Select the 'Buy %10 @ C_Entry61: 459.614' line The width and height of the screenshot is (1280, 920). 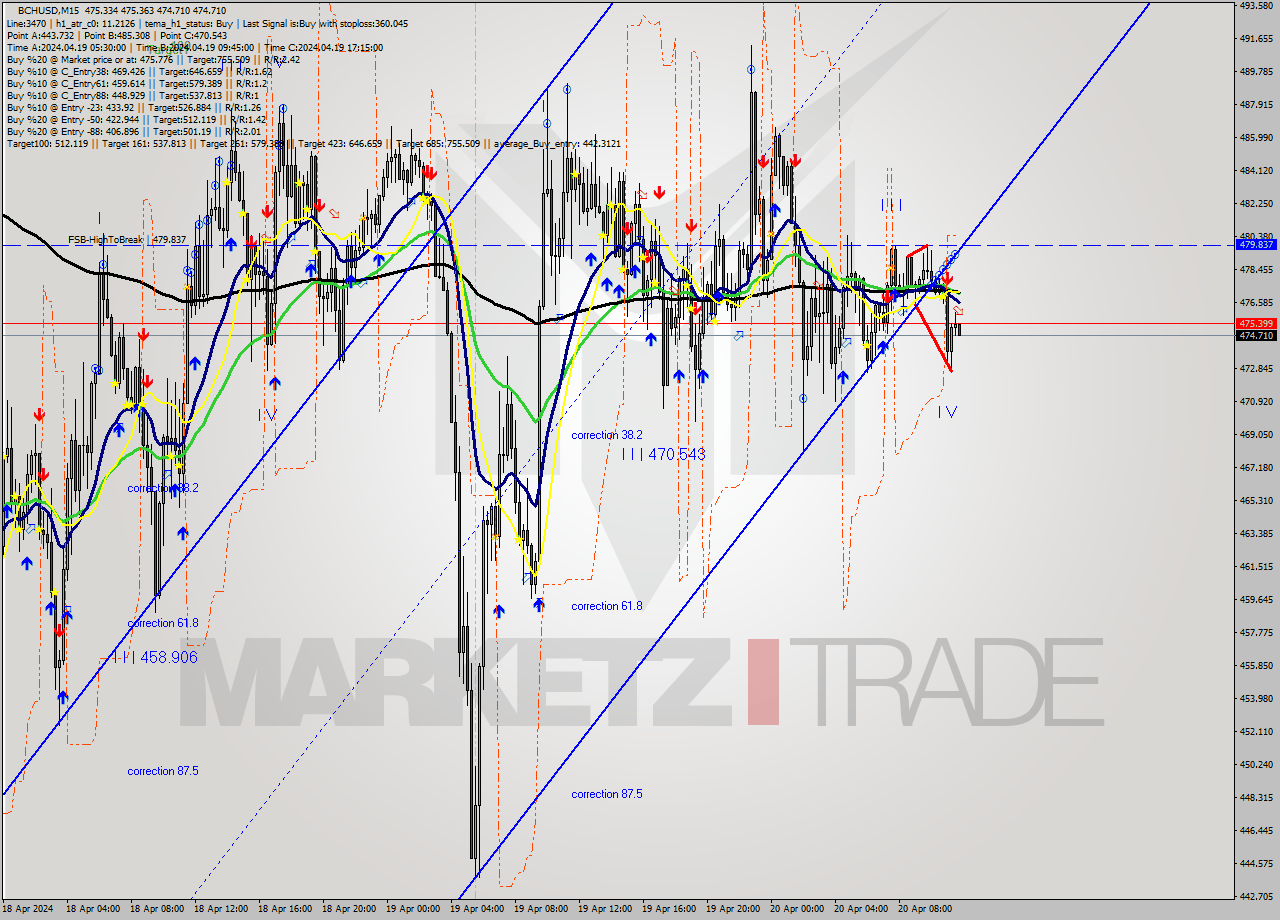[x=75, y=84]
